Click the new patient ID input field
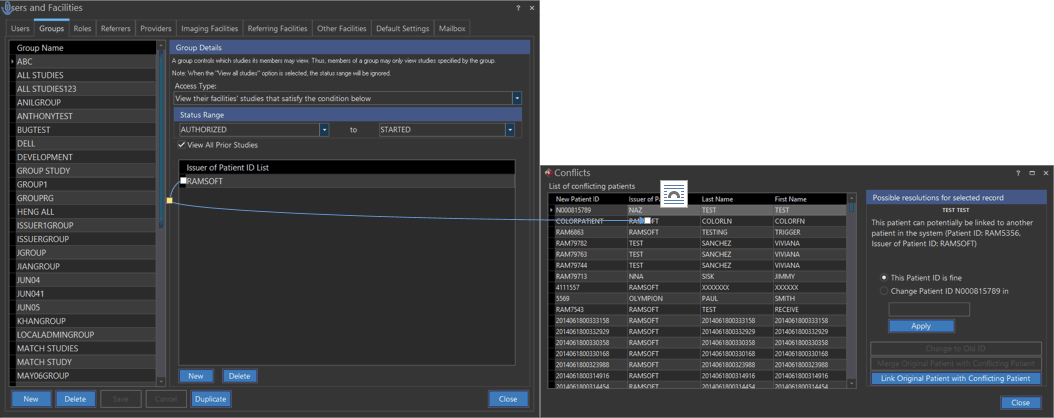The height and width of the screenshot is (418, 1054). coord(928,310)
